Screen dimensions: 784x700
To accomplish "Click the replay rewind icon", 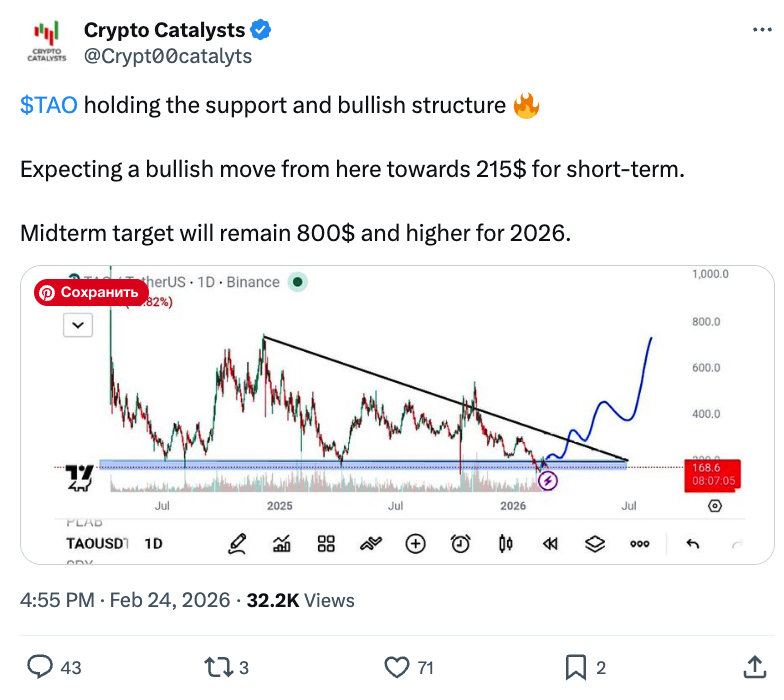I will (549, 544).
